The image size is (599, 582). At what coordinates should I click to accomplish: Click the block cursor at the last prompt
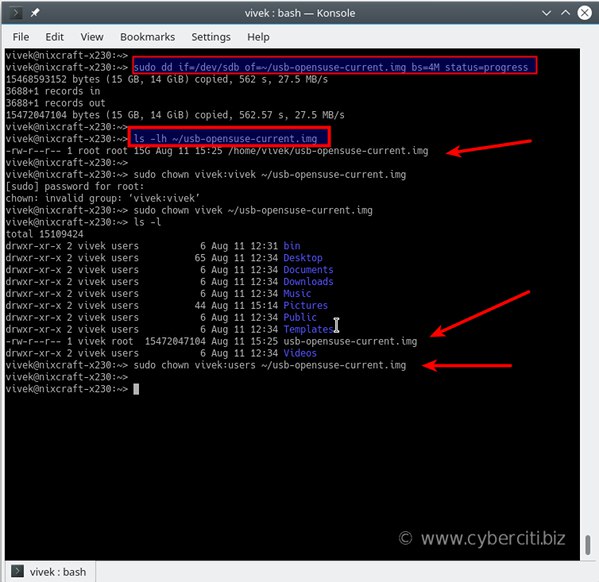pos(136,389)
